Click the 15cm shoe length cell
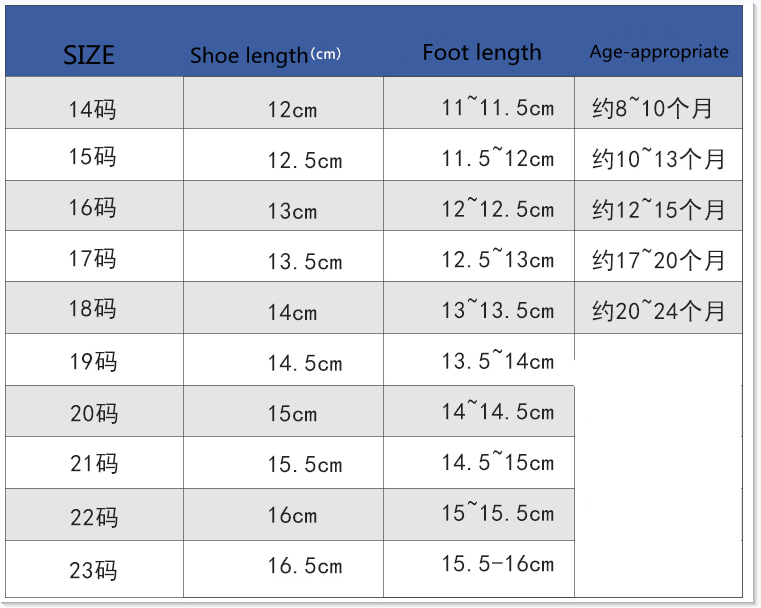 292,413
